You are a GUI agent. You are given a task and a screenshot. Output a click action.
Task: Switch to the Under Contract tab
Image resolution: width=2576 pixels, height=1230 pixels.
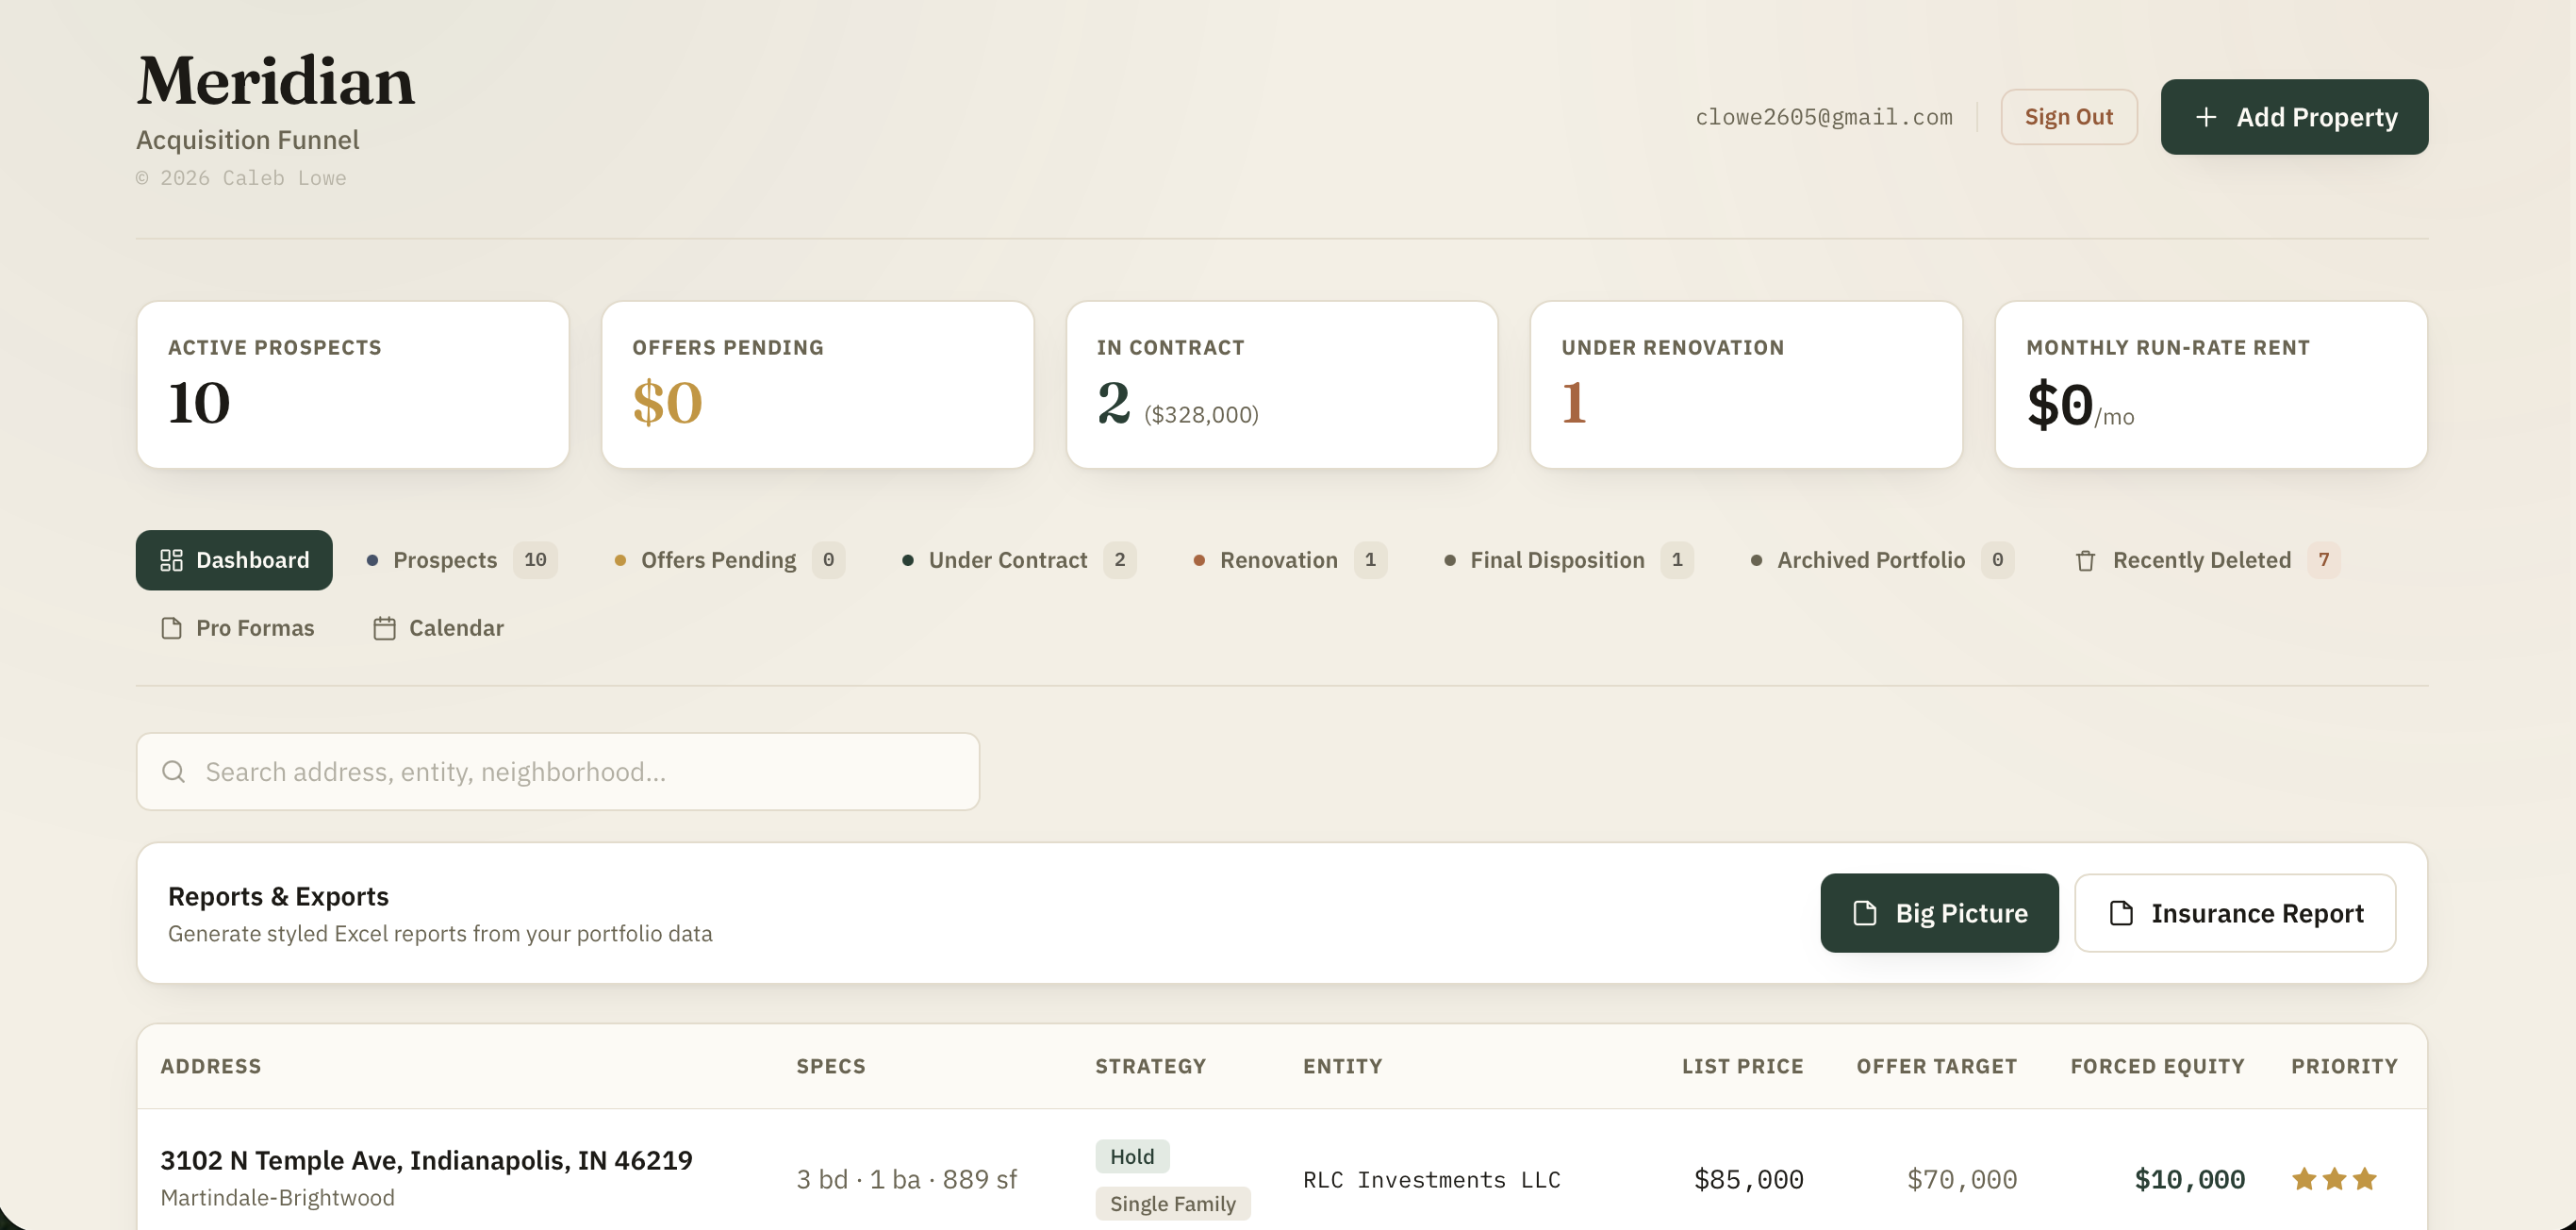1018,560
